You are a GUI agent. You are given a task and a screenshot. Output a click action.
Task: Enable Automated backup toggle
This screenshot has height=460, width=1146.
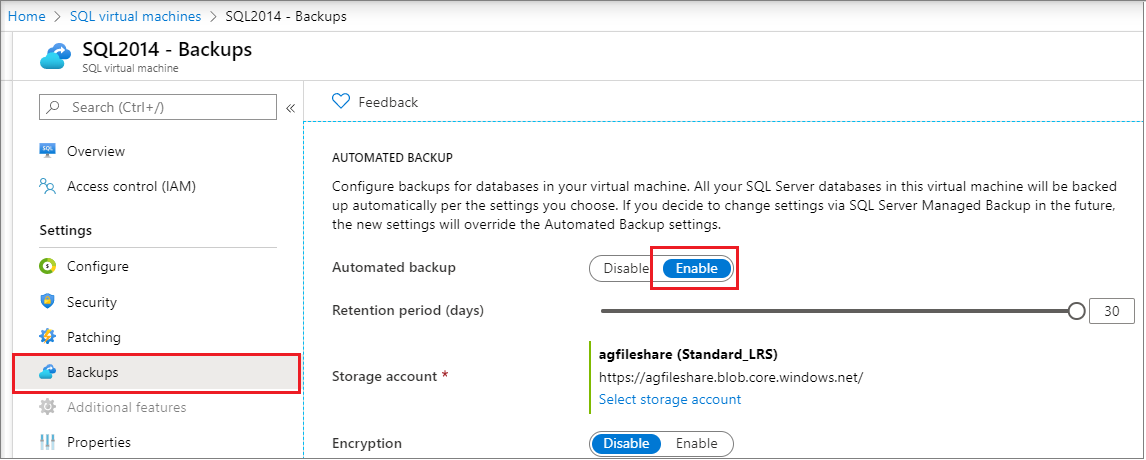pos(696,268)
